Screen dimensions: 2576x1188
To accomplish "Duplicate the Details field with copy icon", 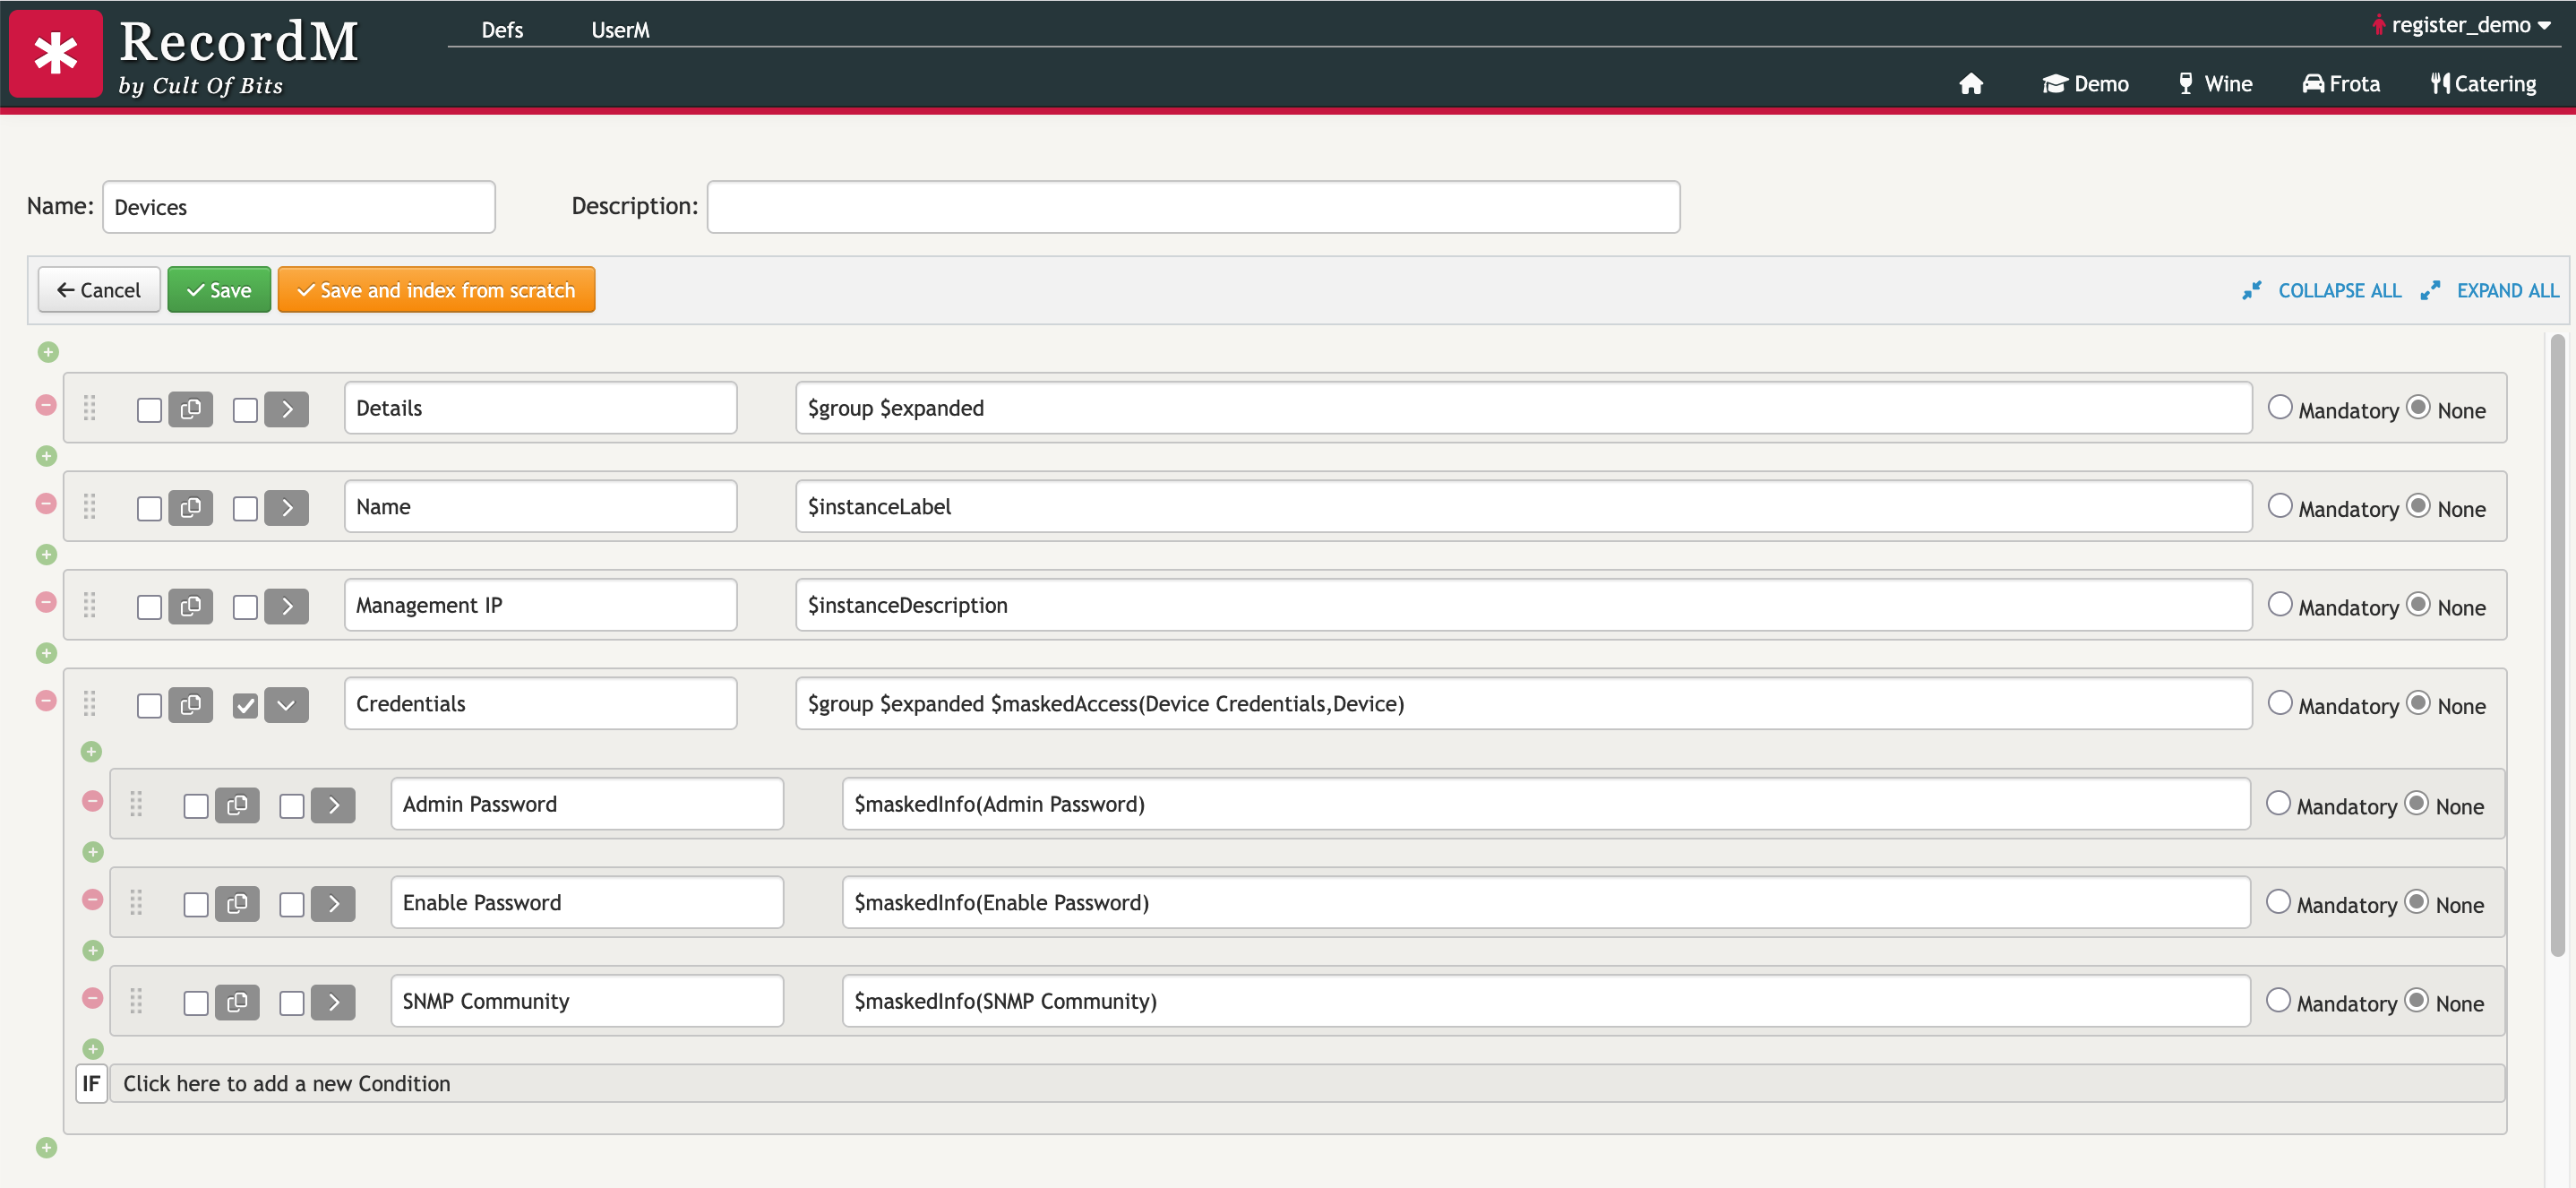I will tap(190, 409).
